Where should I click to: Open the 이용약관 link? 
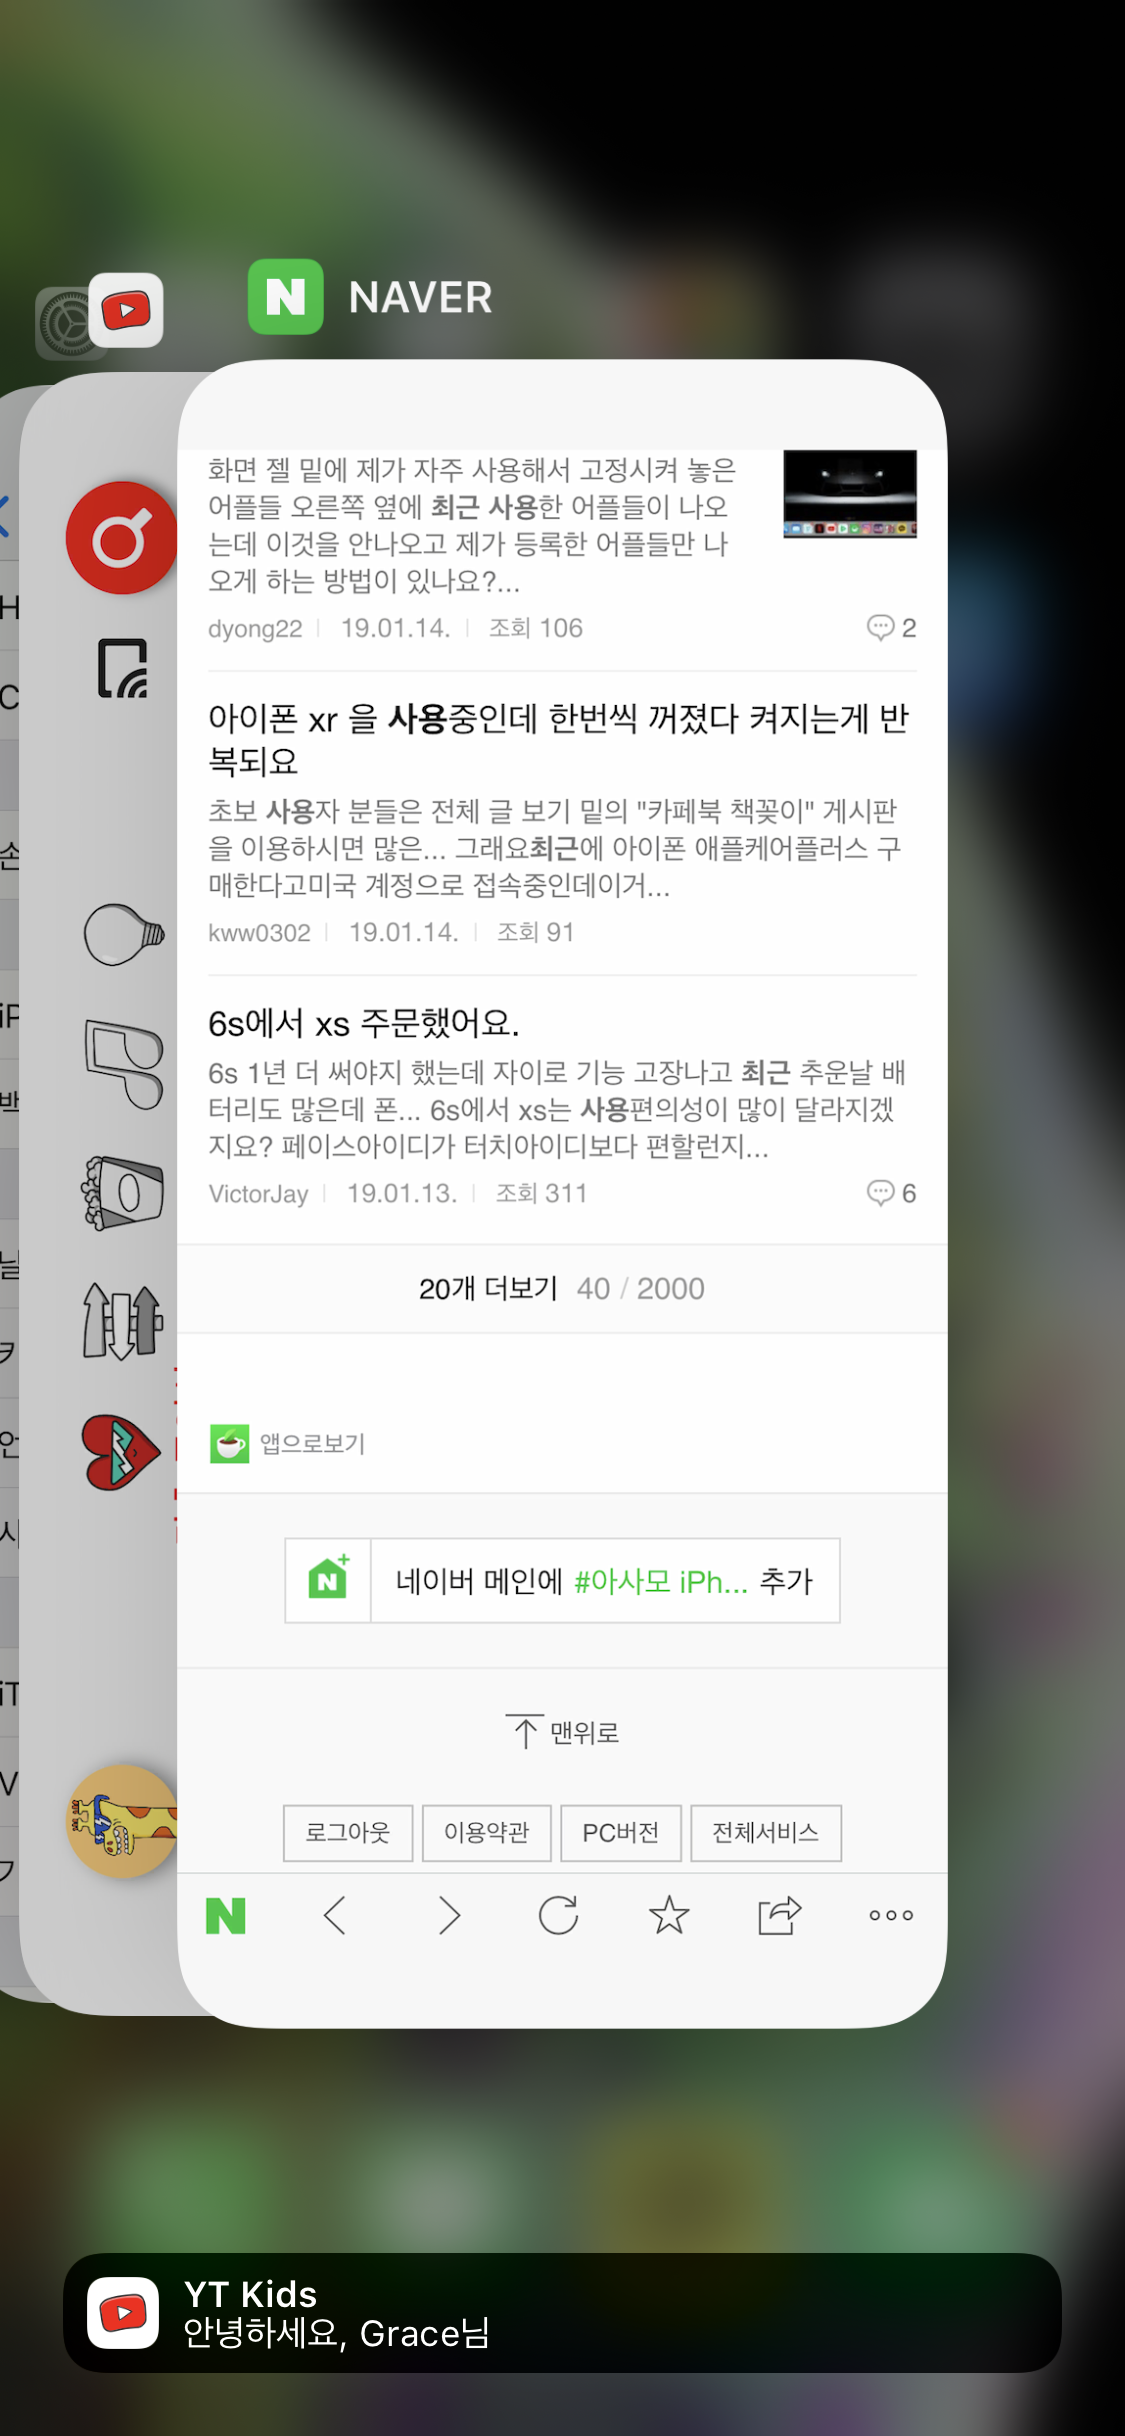[x=487, y=1833]
